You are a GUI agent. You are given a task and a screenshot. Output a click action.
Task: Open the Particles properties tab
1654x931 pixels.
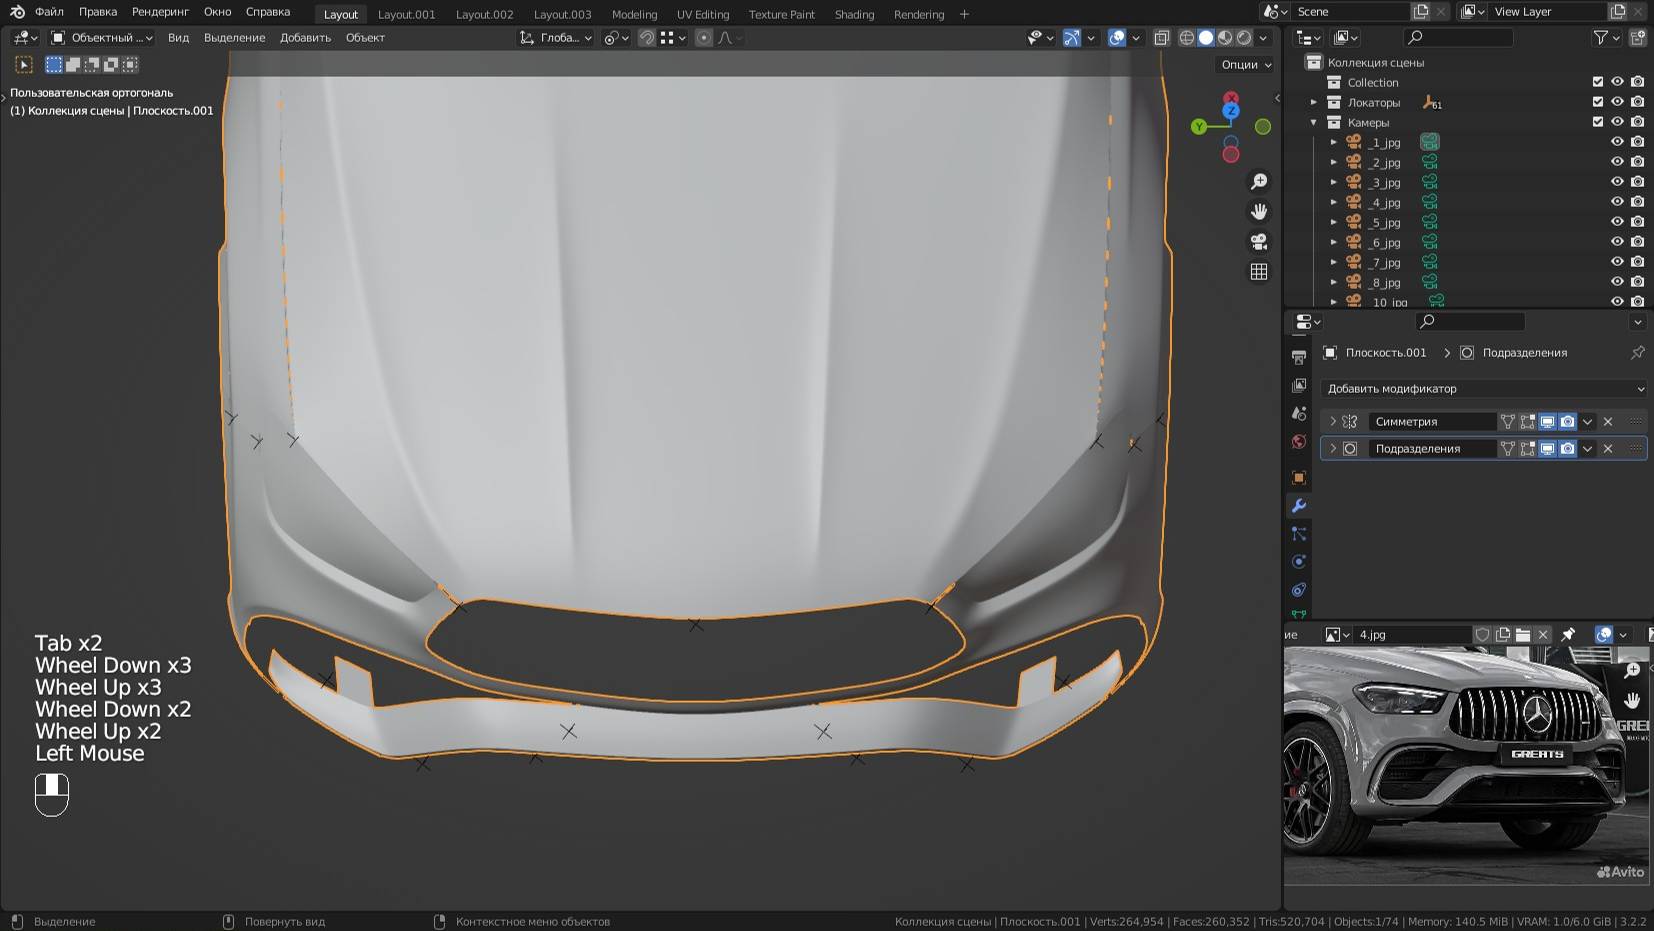[x=1299, y=534]
